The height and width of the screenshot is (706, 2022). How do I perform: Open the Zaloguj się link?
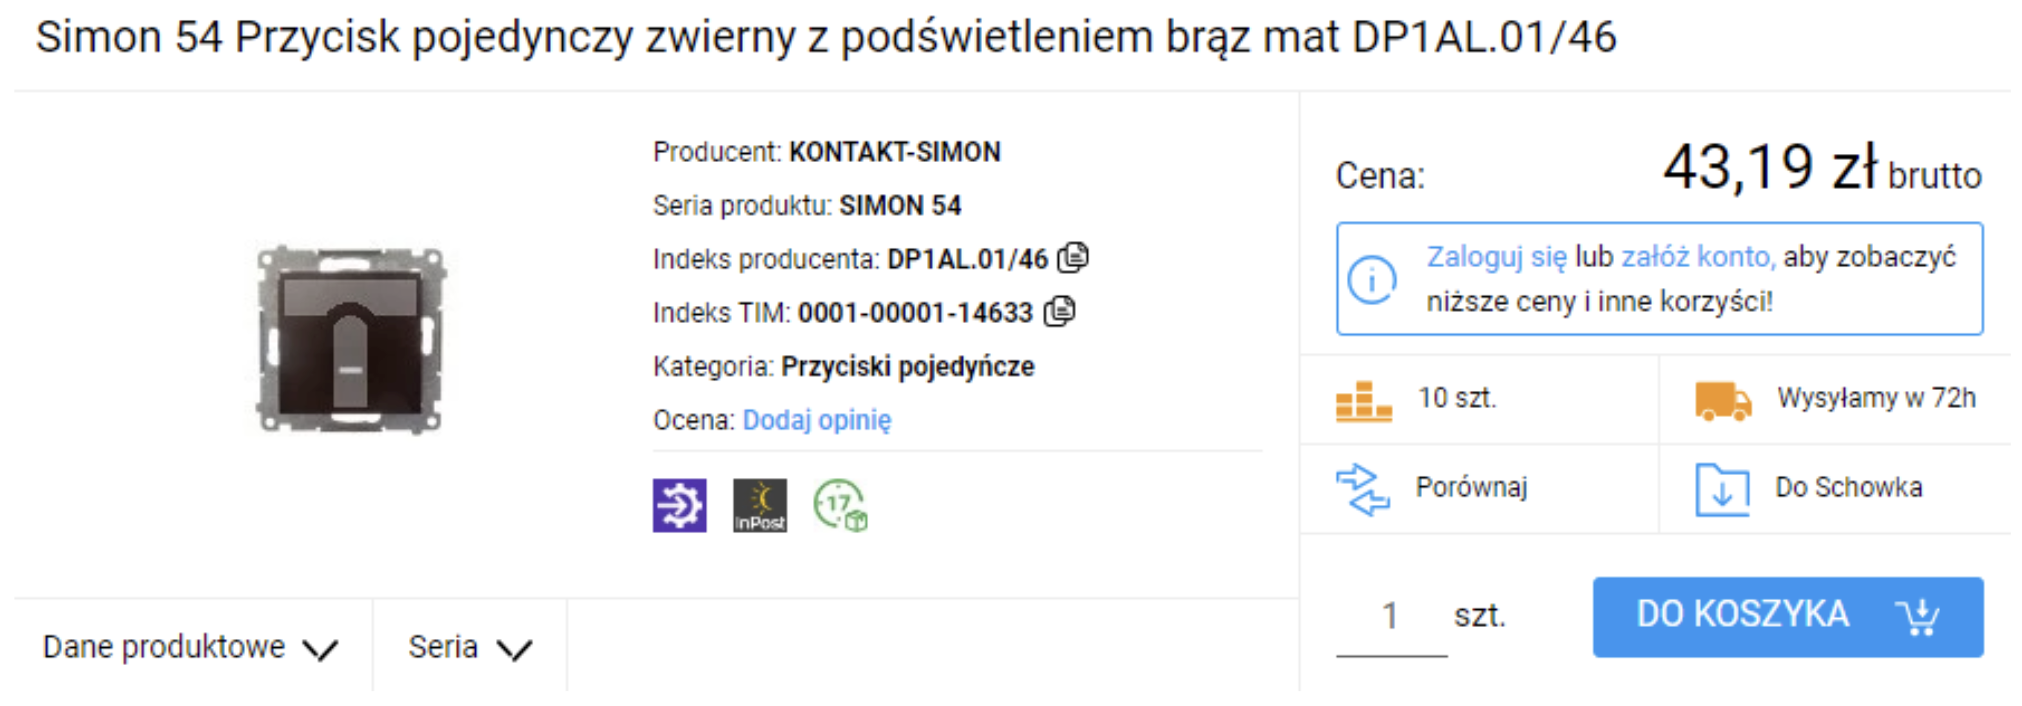(1496, 257)
